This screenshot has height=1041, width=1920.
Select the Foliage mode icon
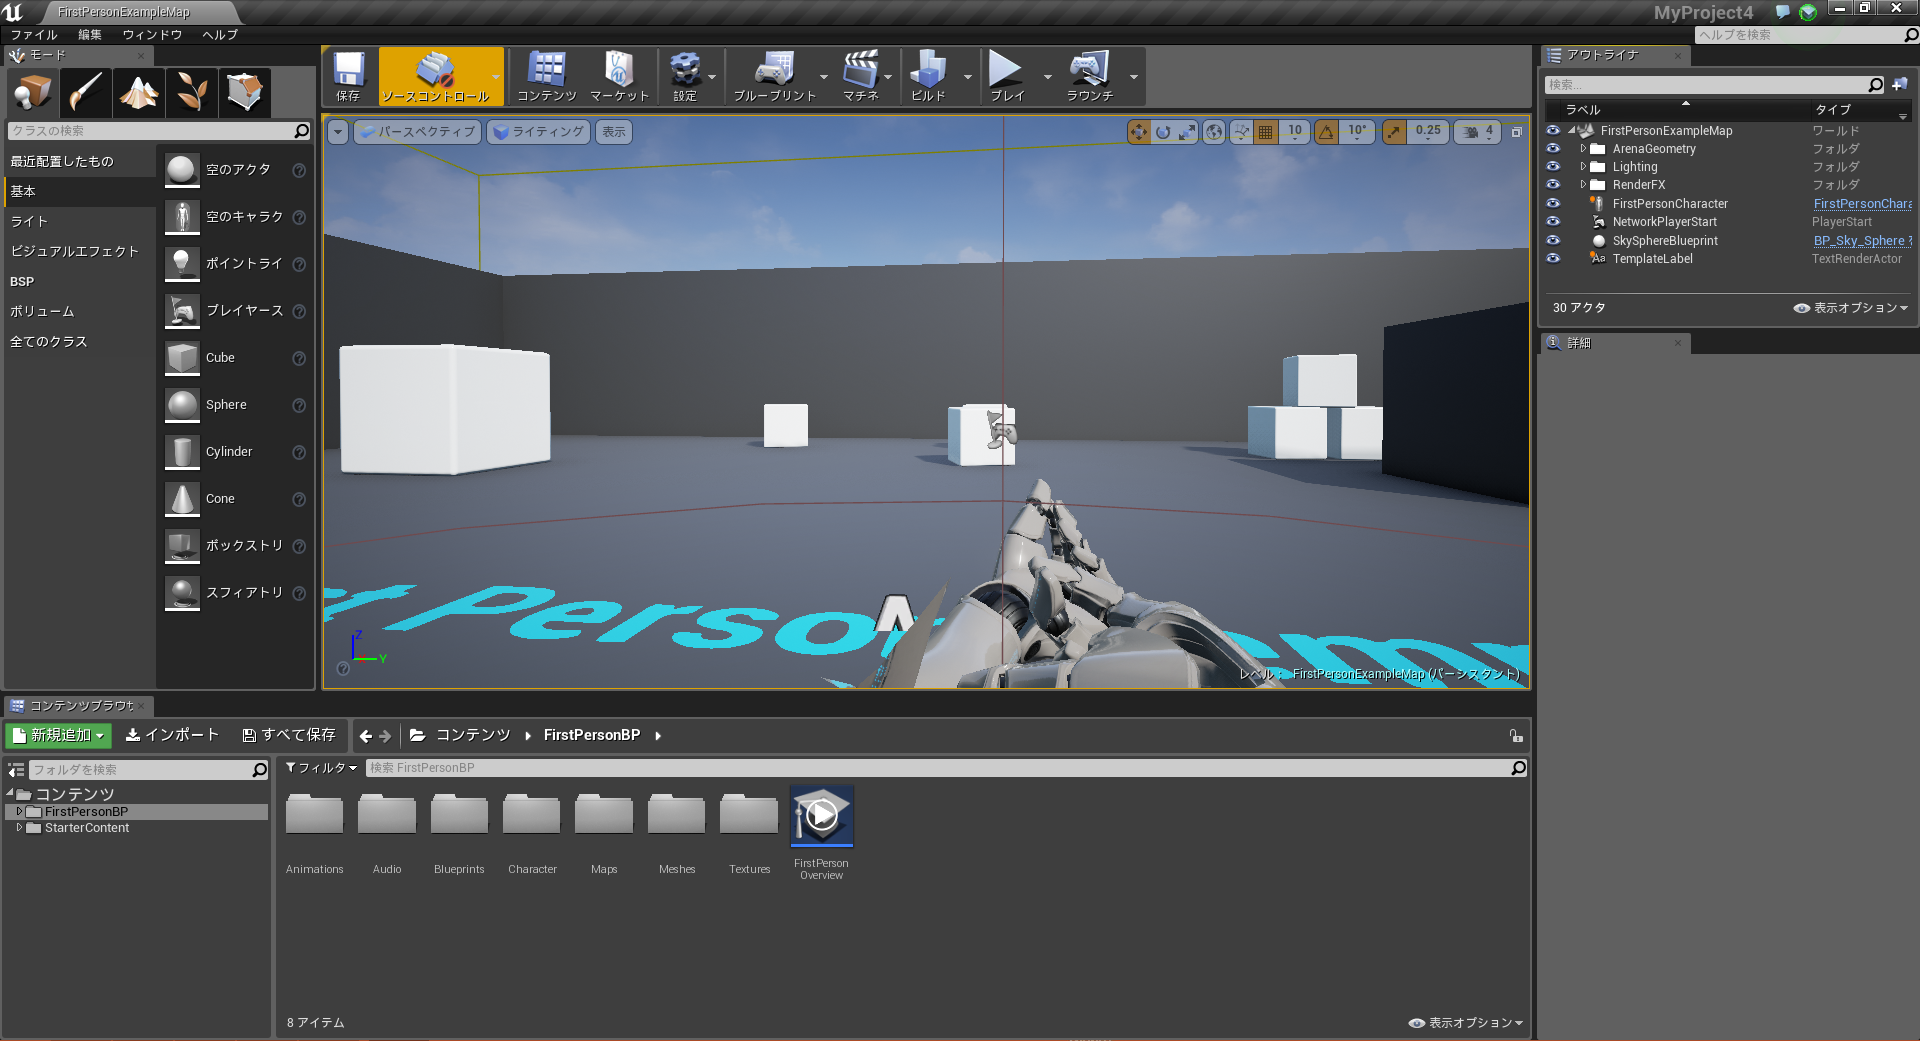(192, 93)
